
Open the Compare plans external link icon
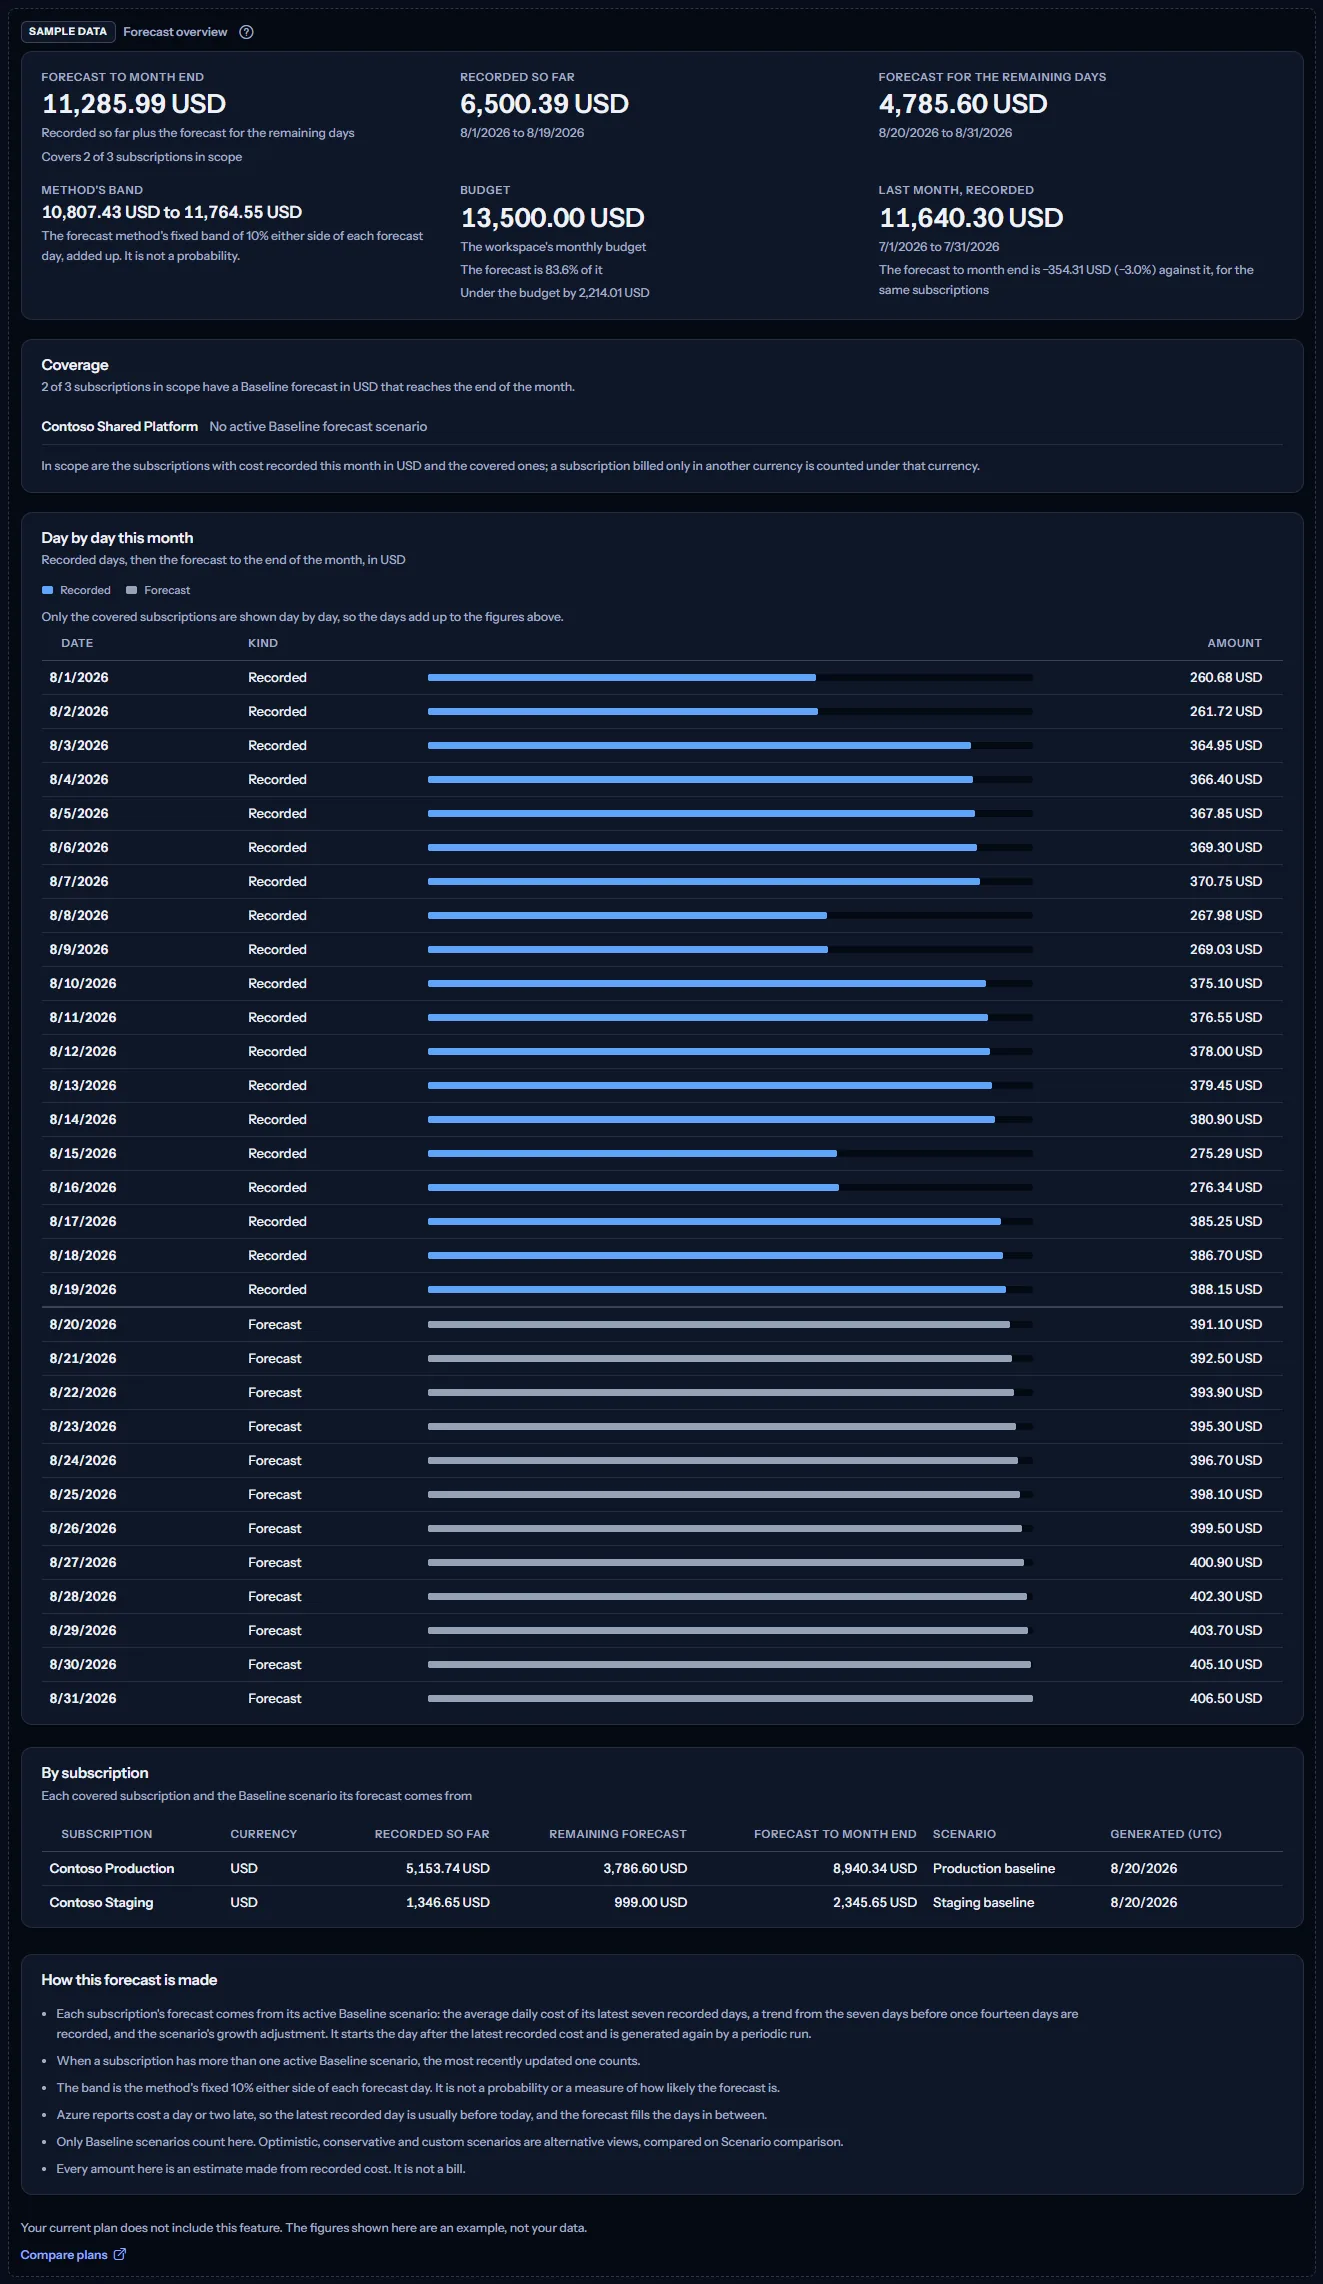coord(120,2254)
